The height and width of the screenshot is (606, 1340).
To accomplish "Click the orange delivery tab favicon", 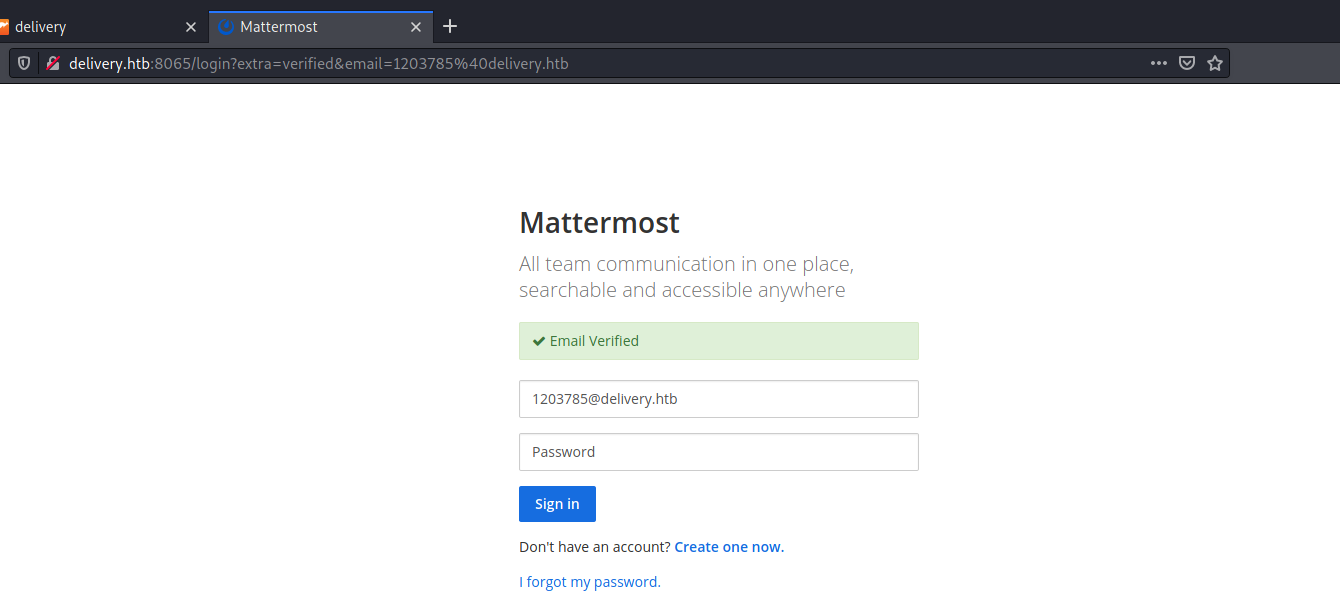I will click(4, 27).
